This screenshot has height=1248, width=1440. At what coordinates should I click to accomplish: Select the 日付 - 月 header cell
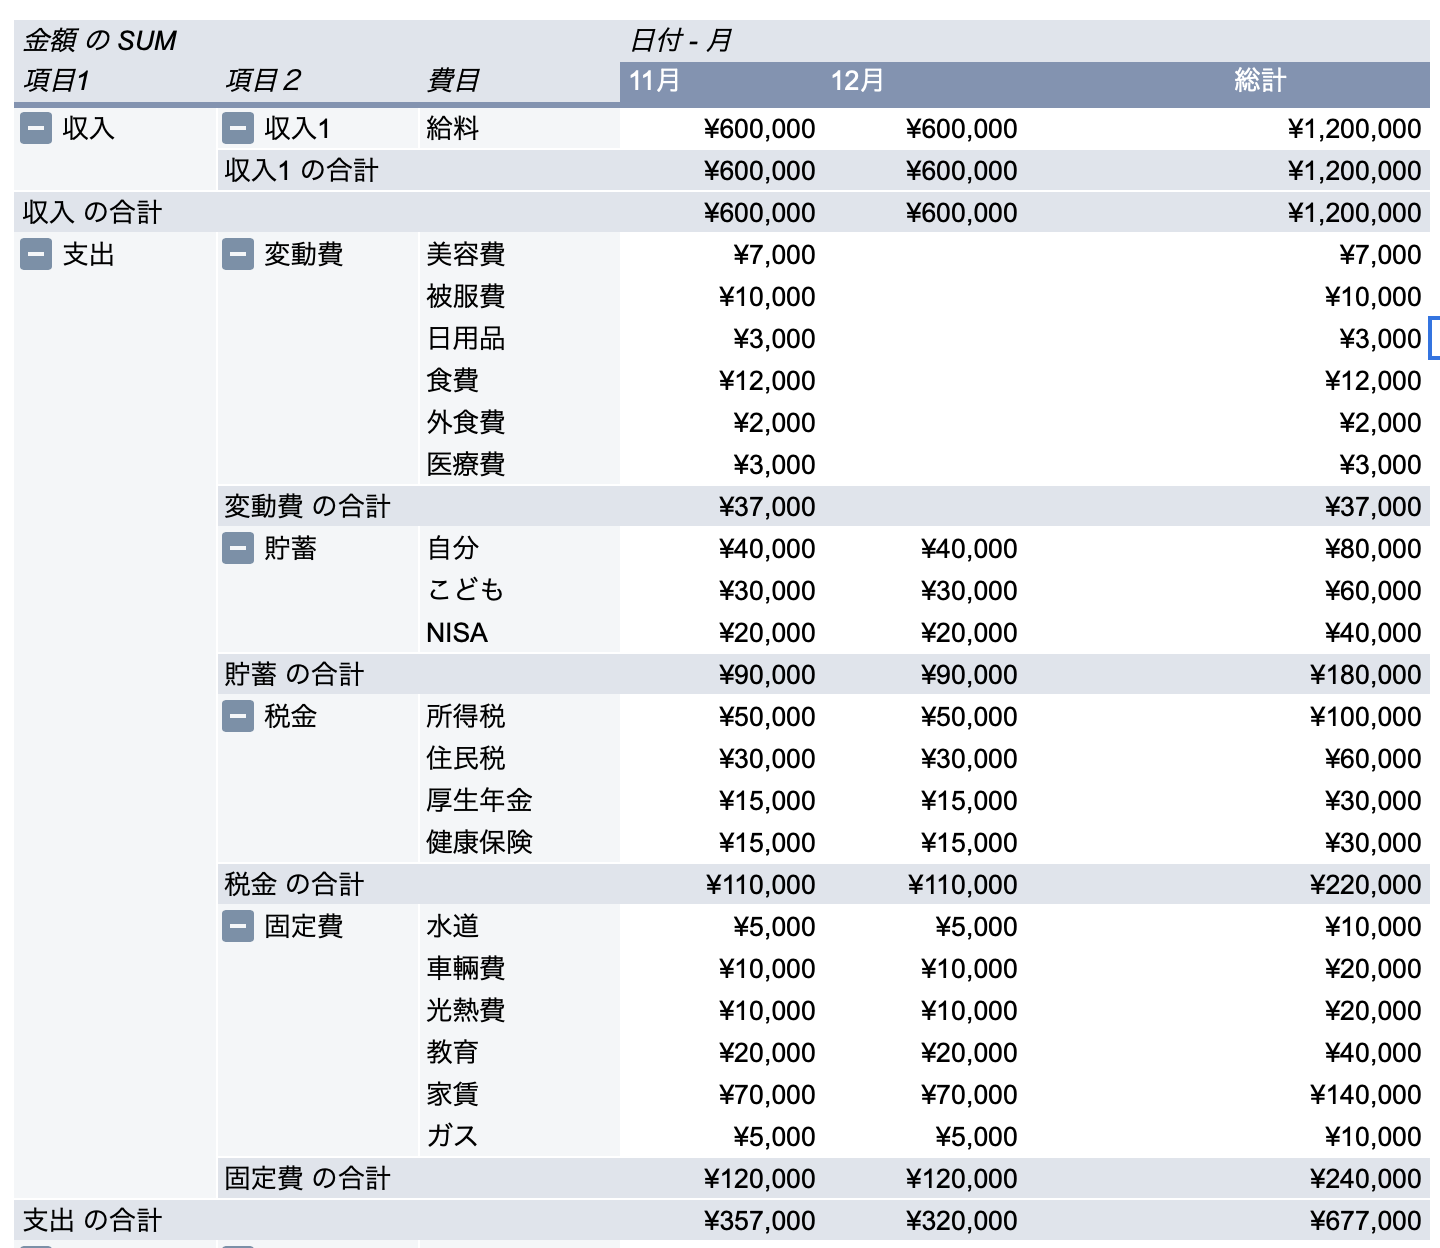click(680, 41)
